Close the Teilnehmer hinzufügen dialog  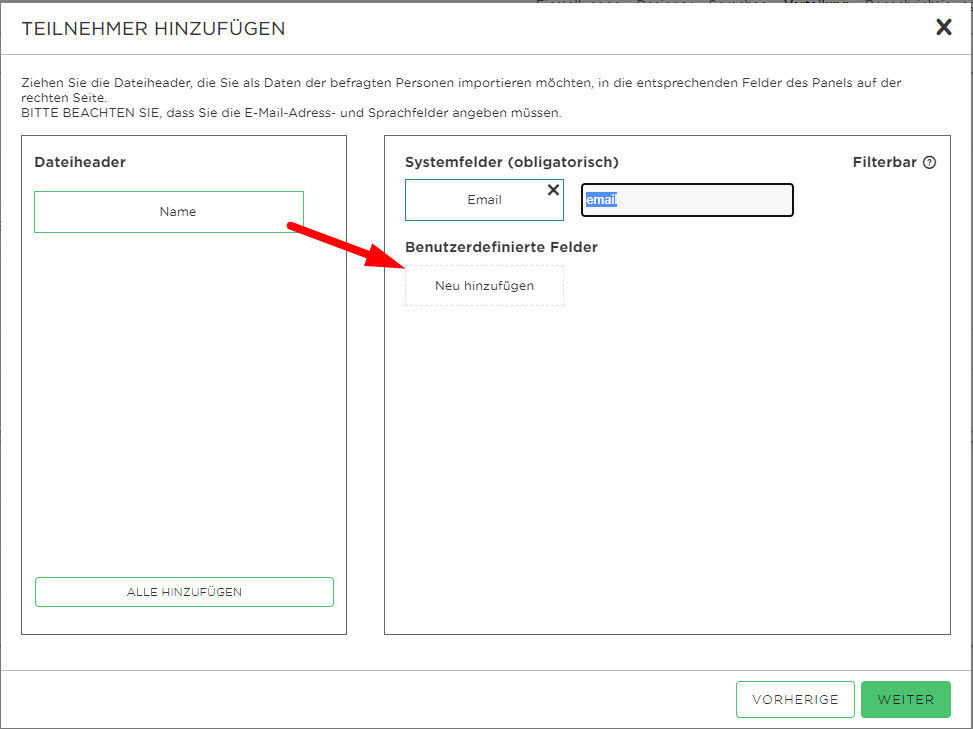pyautogui.click(x=943, y=27)
